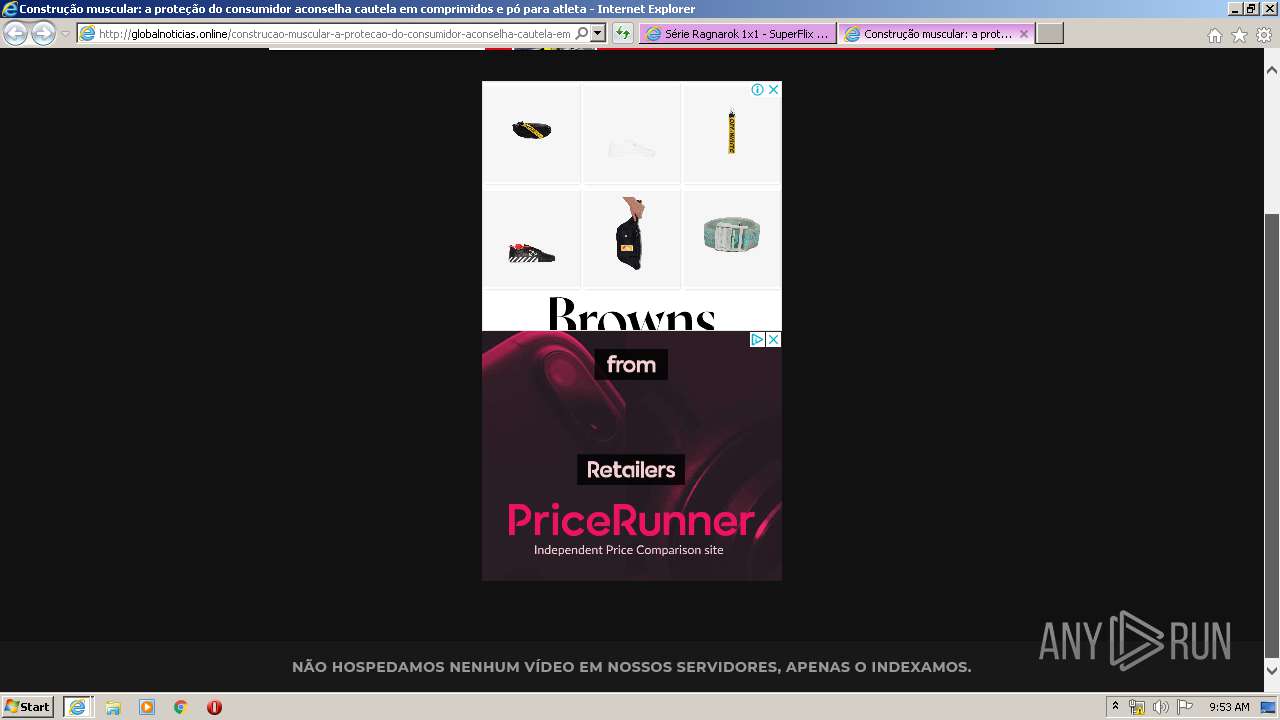Viewport: 1280px width, 720px height.
Task: Open the media player taskbar icon
Action: click(147, 707)
